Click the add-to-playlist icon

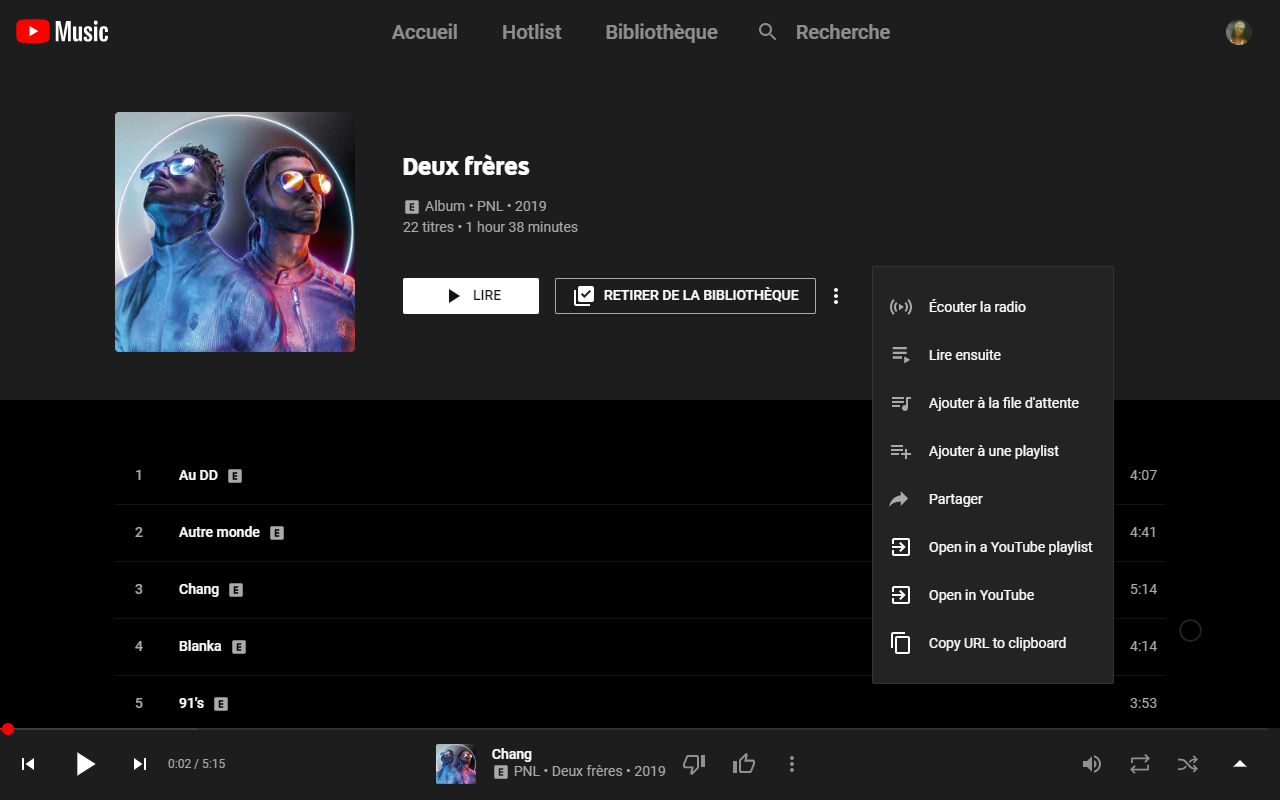point(901,451)
